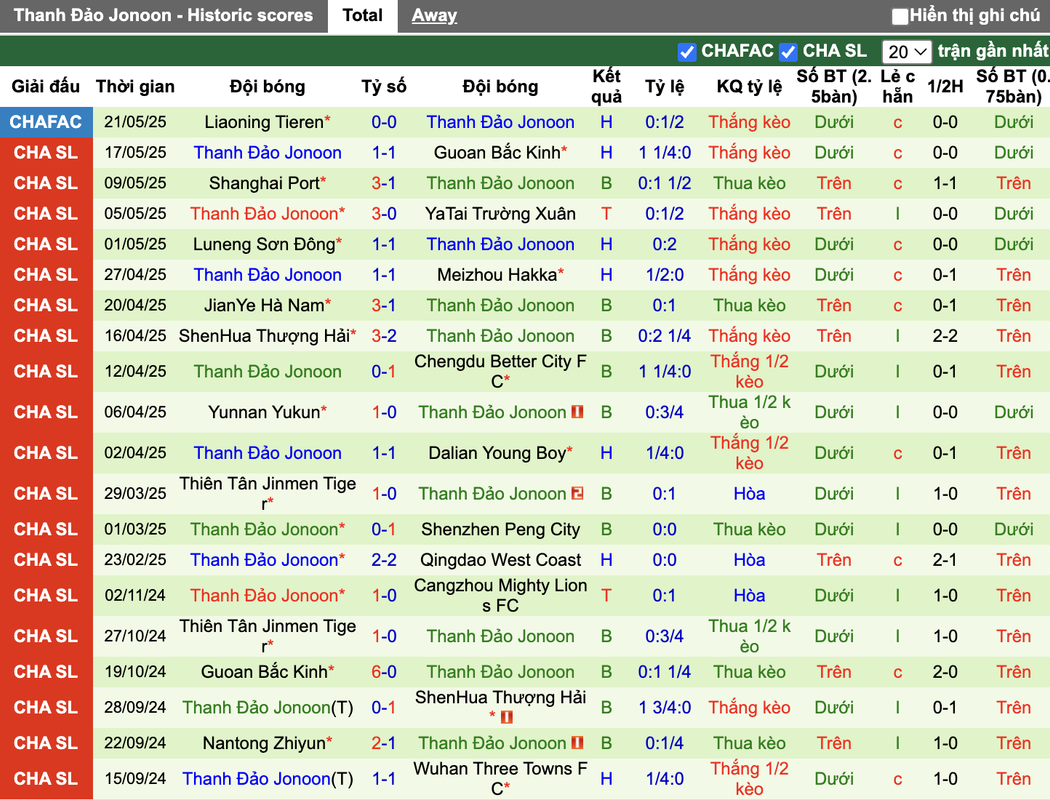
Task: Click red card icon in 06/04/25 Yunnan Yukun row
Action: [577, 412]
